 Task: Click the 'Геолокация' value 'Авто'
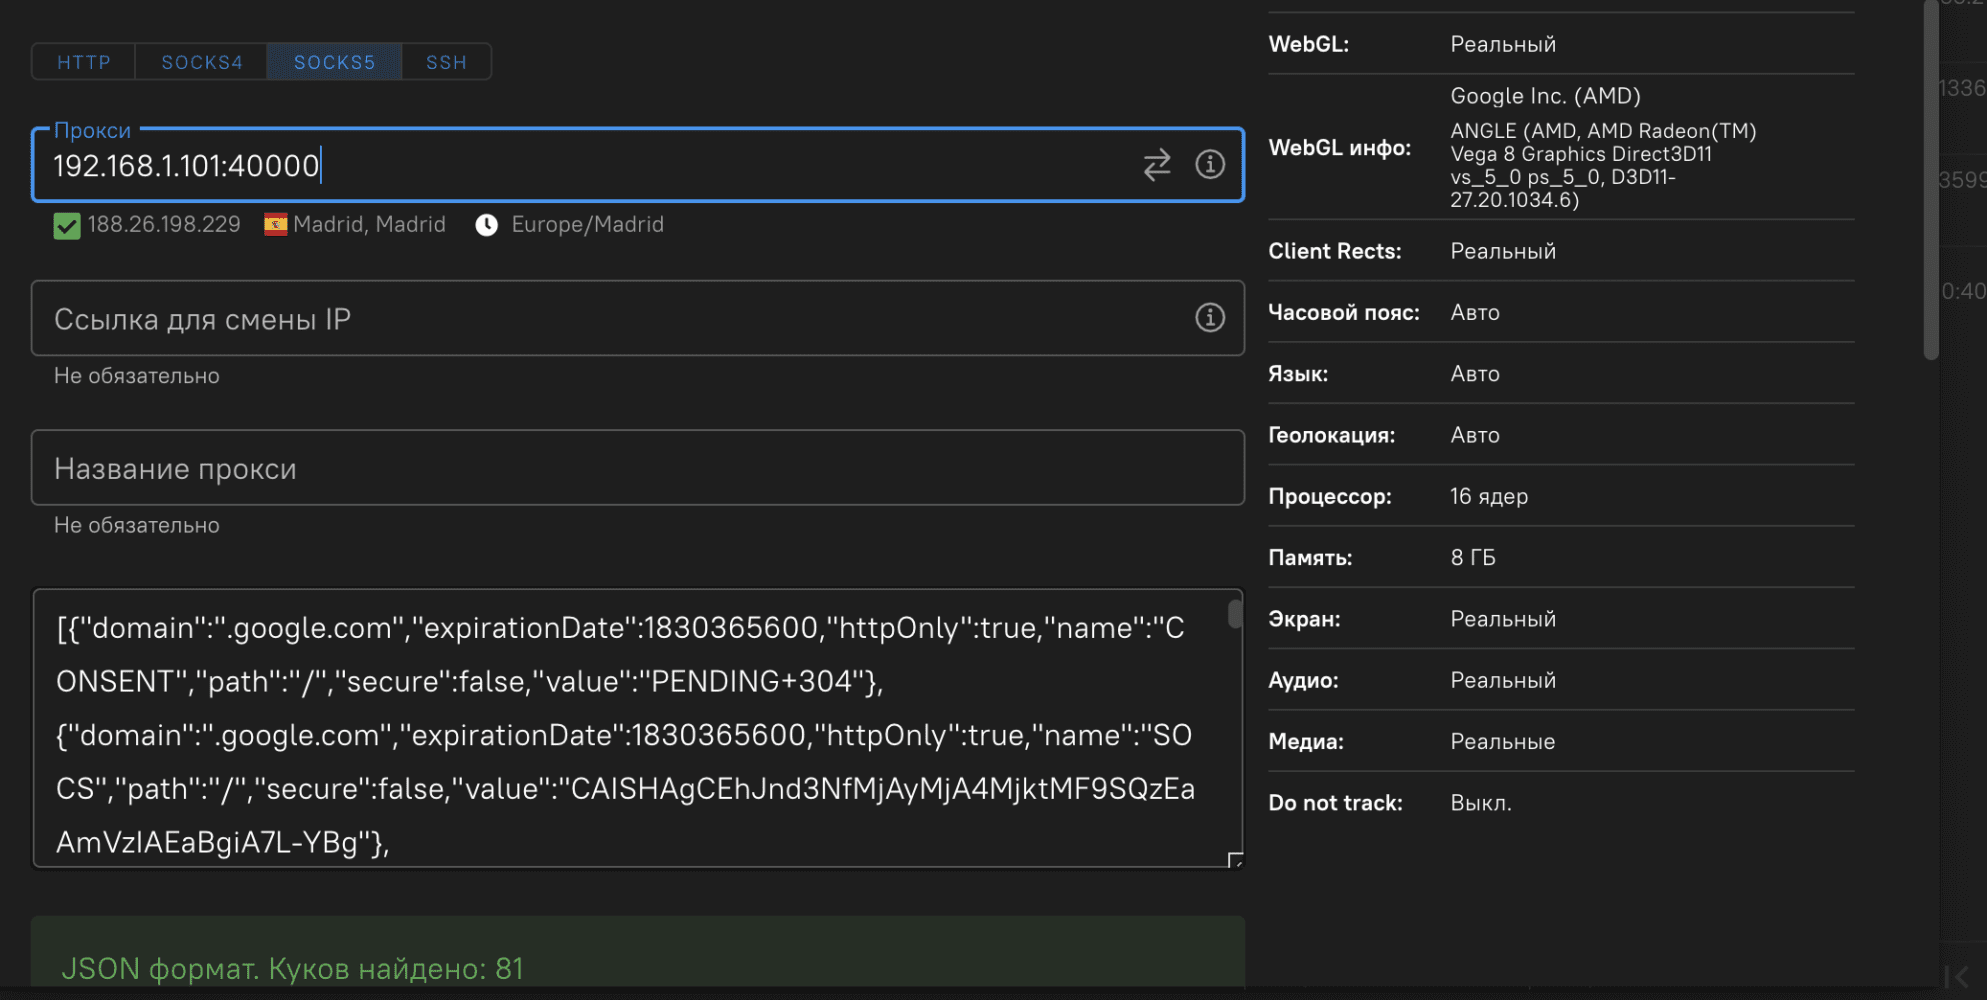click(x=1475, y=435)
